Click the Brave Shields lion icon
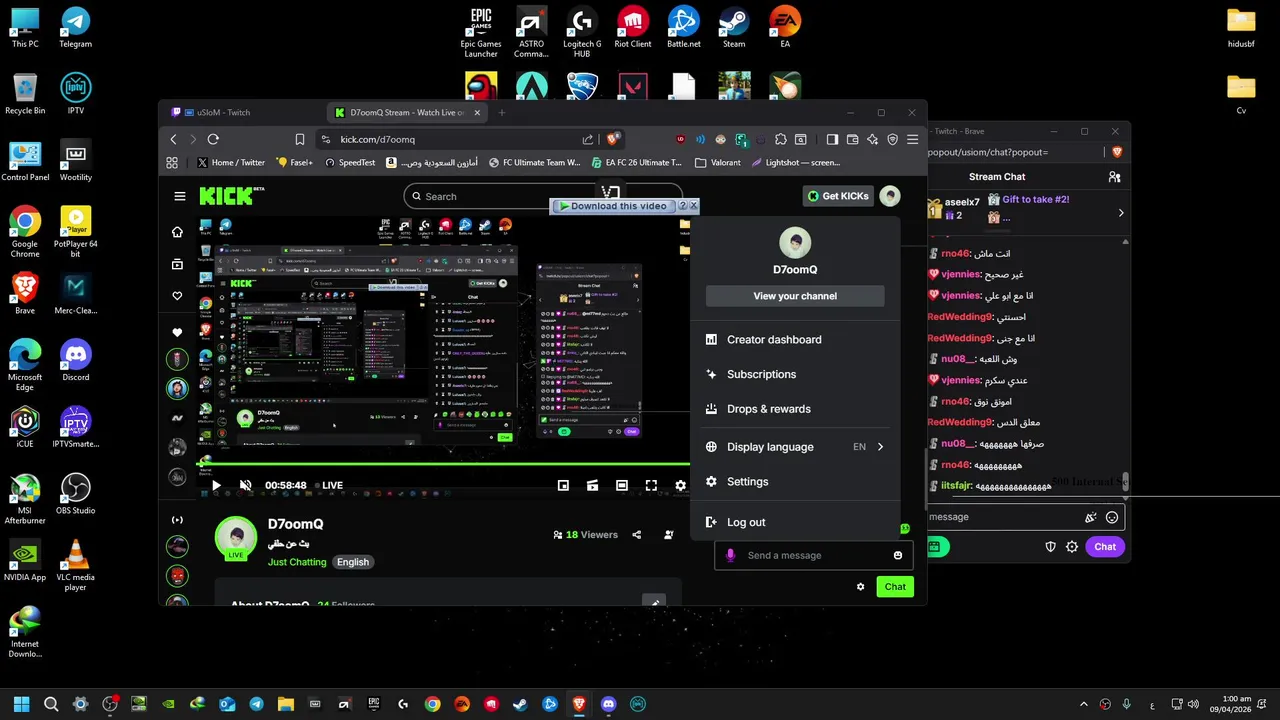Viewport: 1280px width, 720px height. pos(613,139)
